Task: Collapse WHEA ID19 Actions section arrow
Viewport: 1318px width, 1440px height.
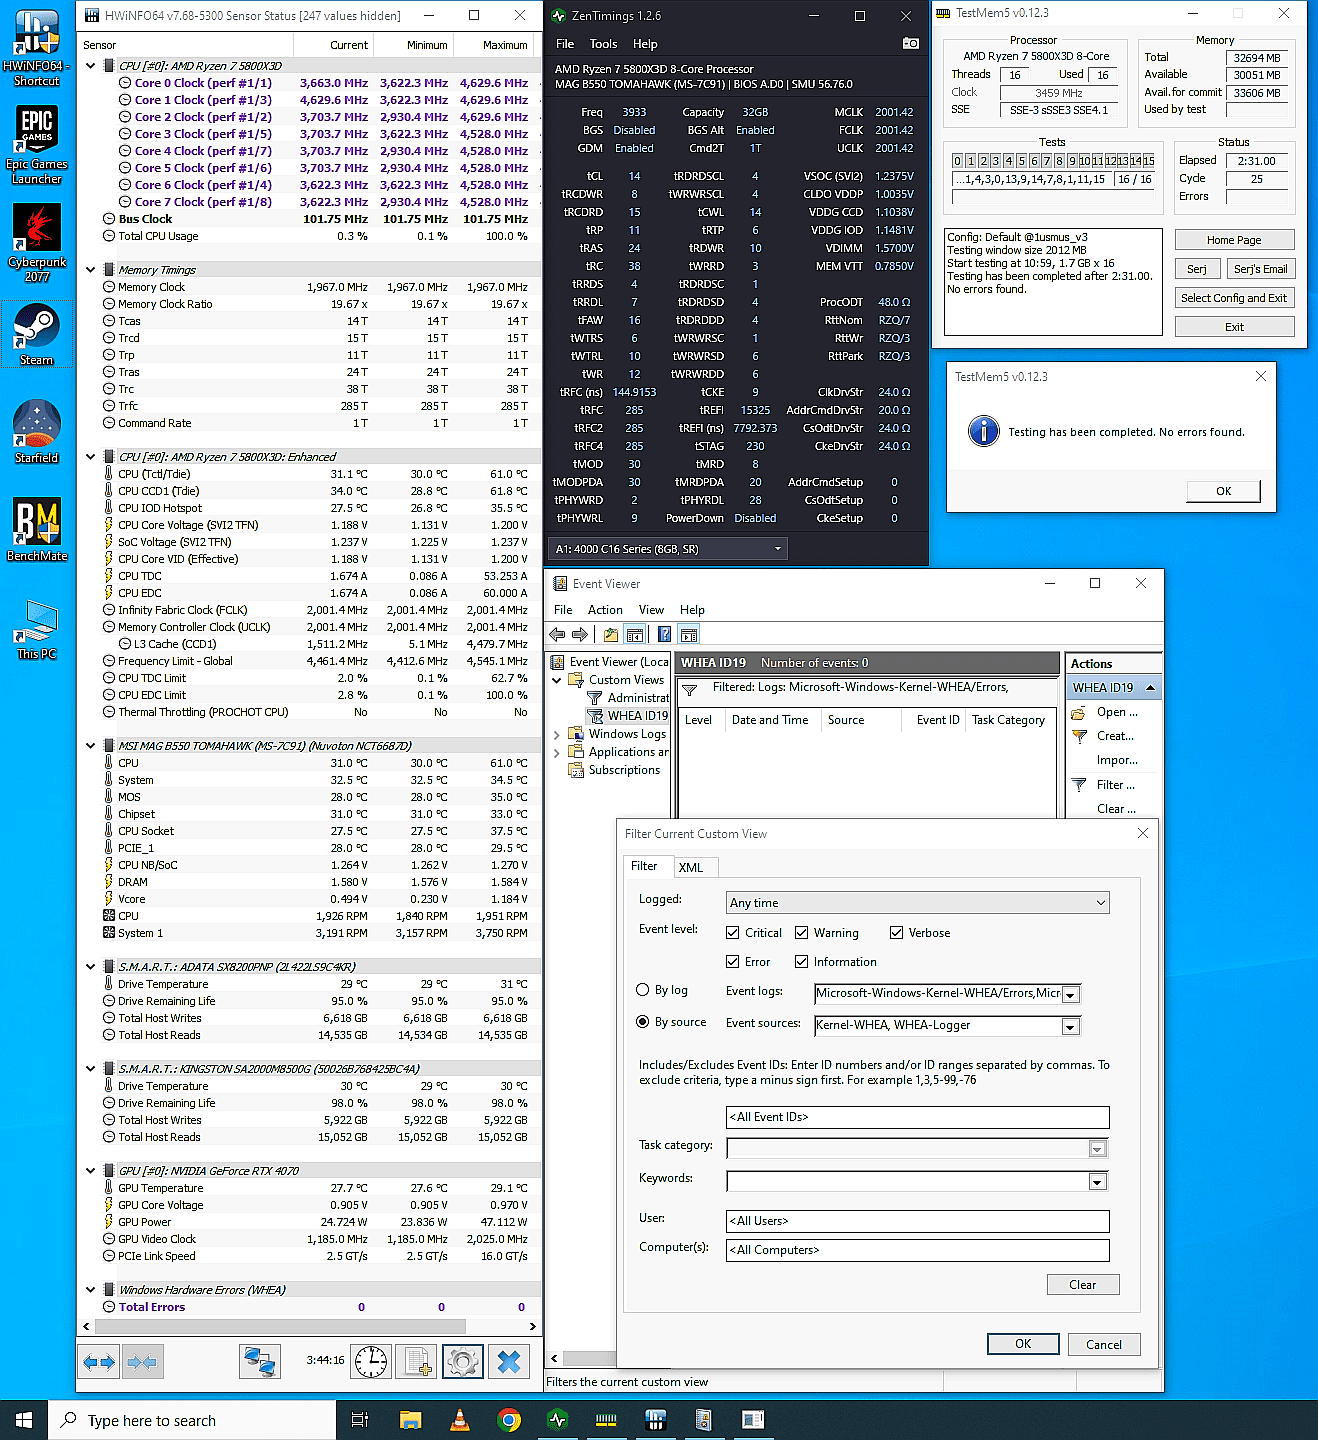Action: point(1150,687)
